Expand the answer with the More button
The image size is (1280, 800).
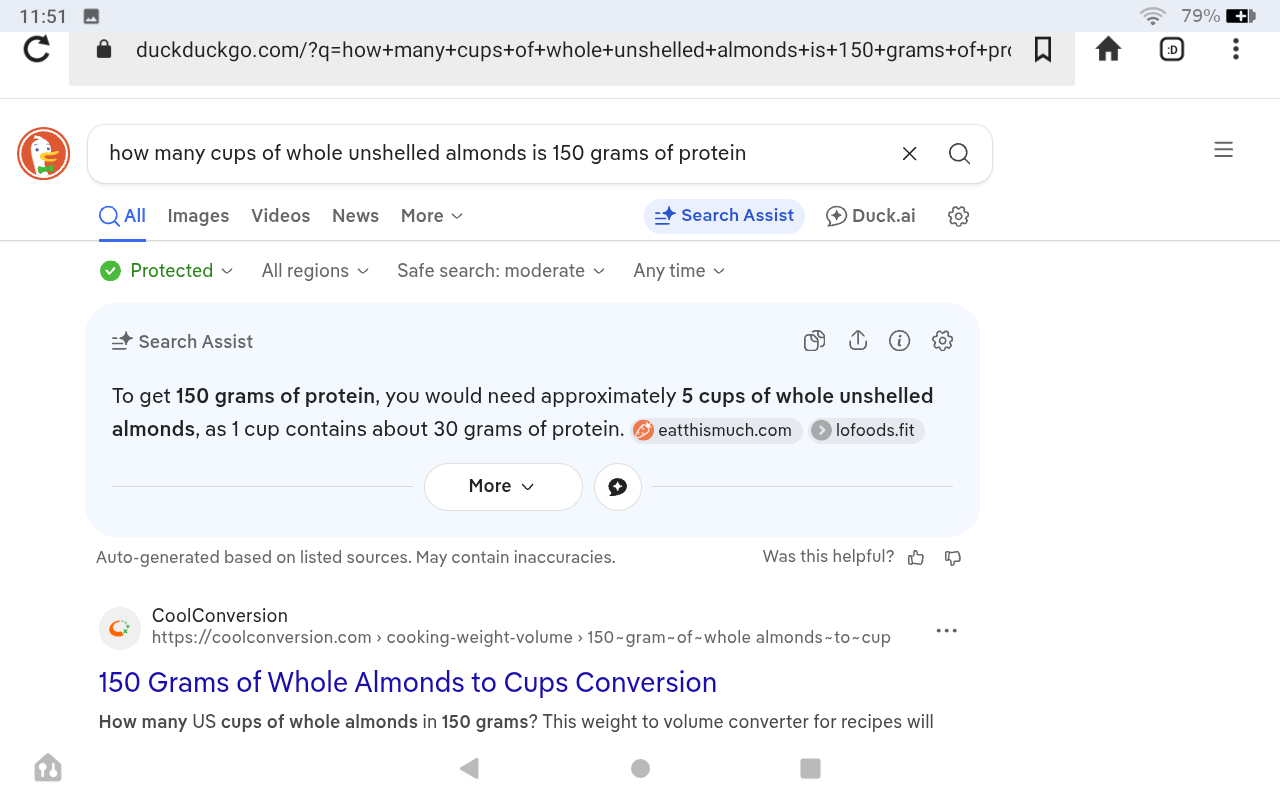503,486
